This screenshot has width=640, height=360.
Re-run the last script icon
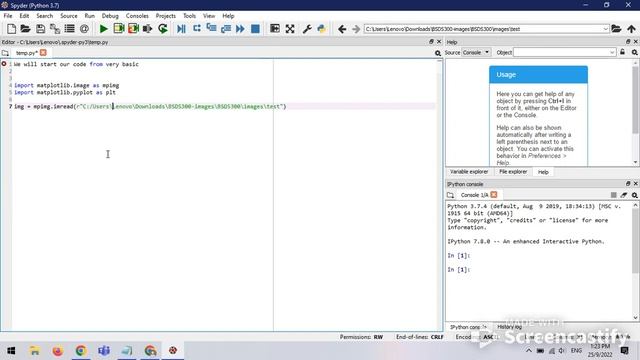[x=162, y=29]
